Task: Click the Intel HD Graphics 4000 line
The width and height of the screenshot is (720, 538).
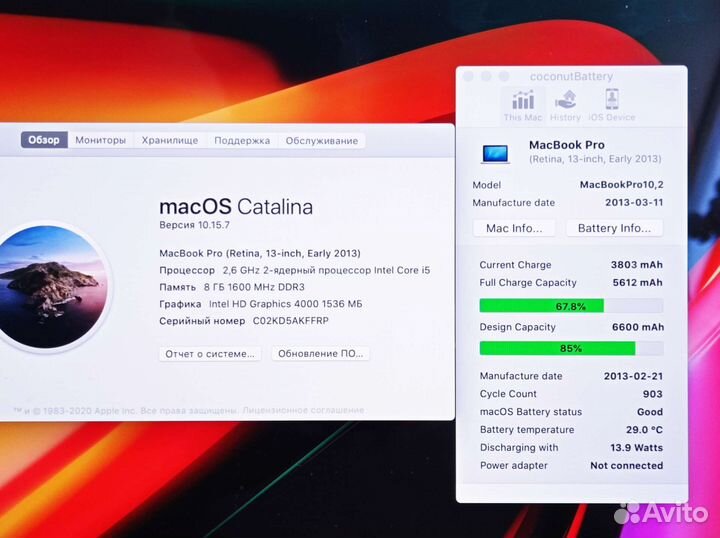Action: pos(261,304)
